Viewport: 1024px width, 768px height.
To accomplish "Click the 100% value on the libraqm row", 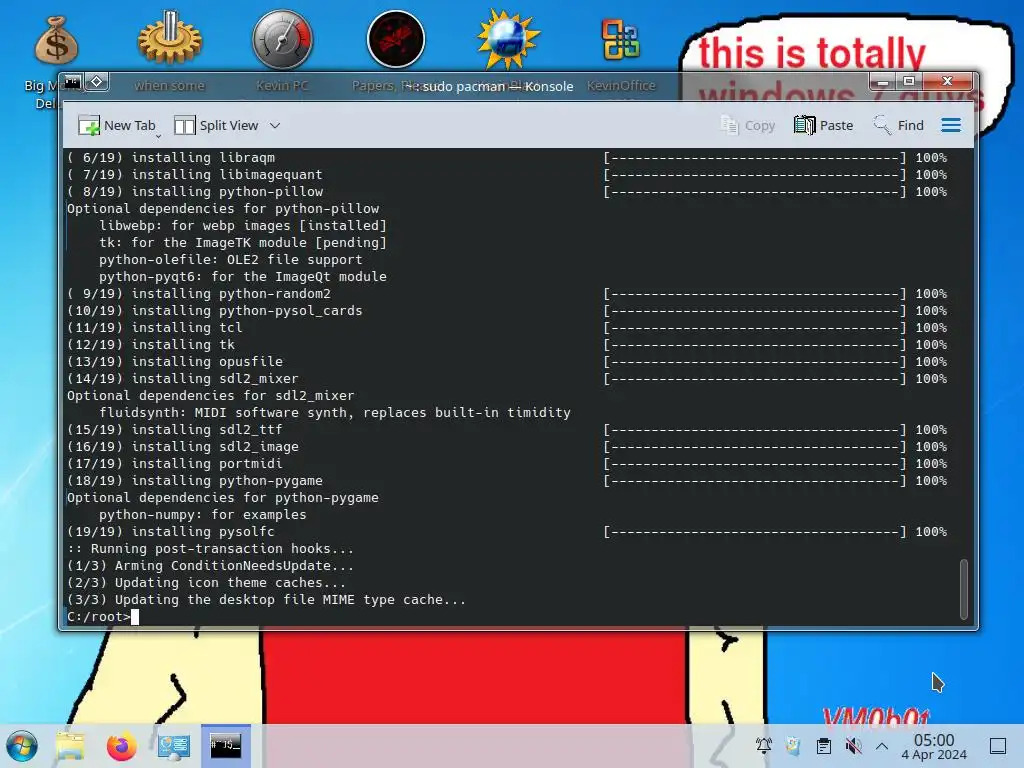I will (931, 157).
